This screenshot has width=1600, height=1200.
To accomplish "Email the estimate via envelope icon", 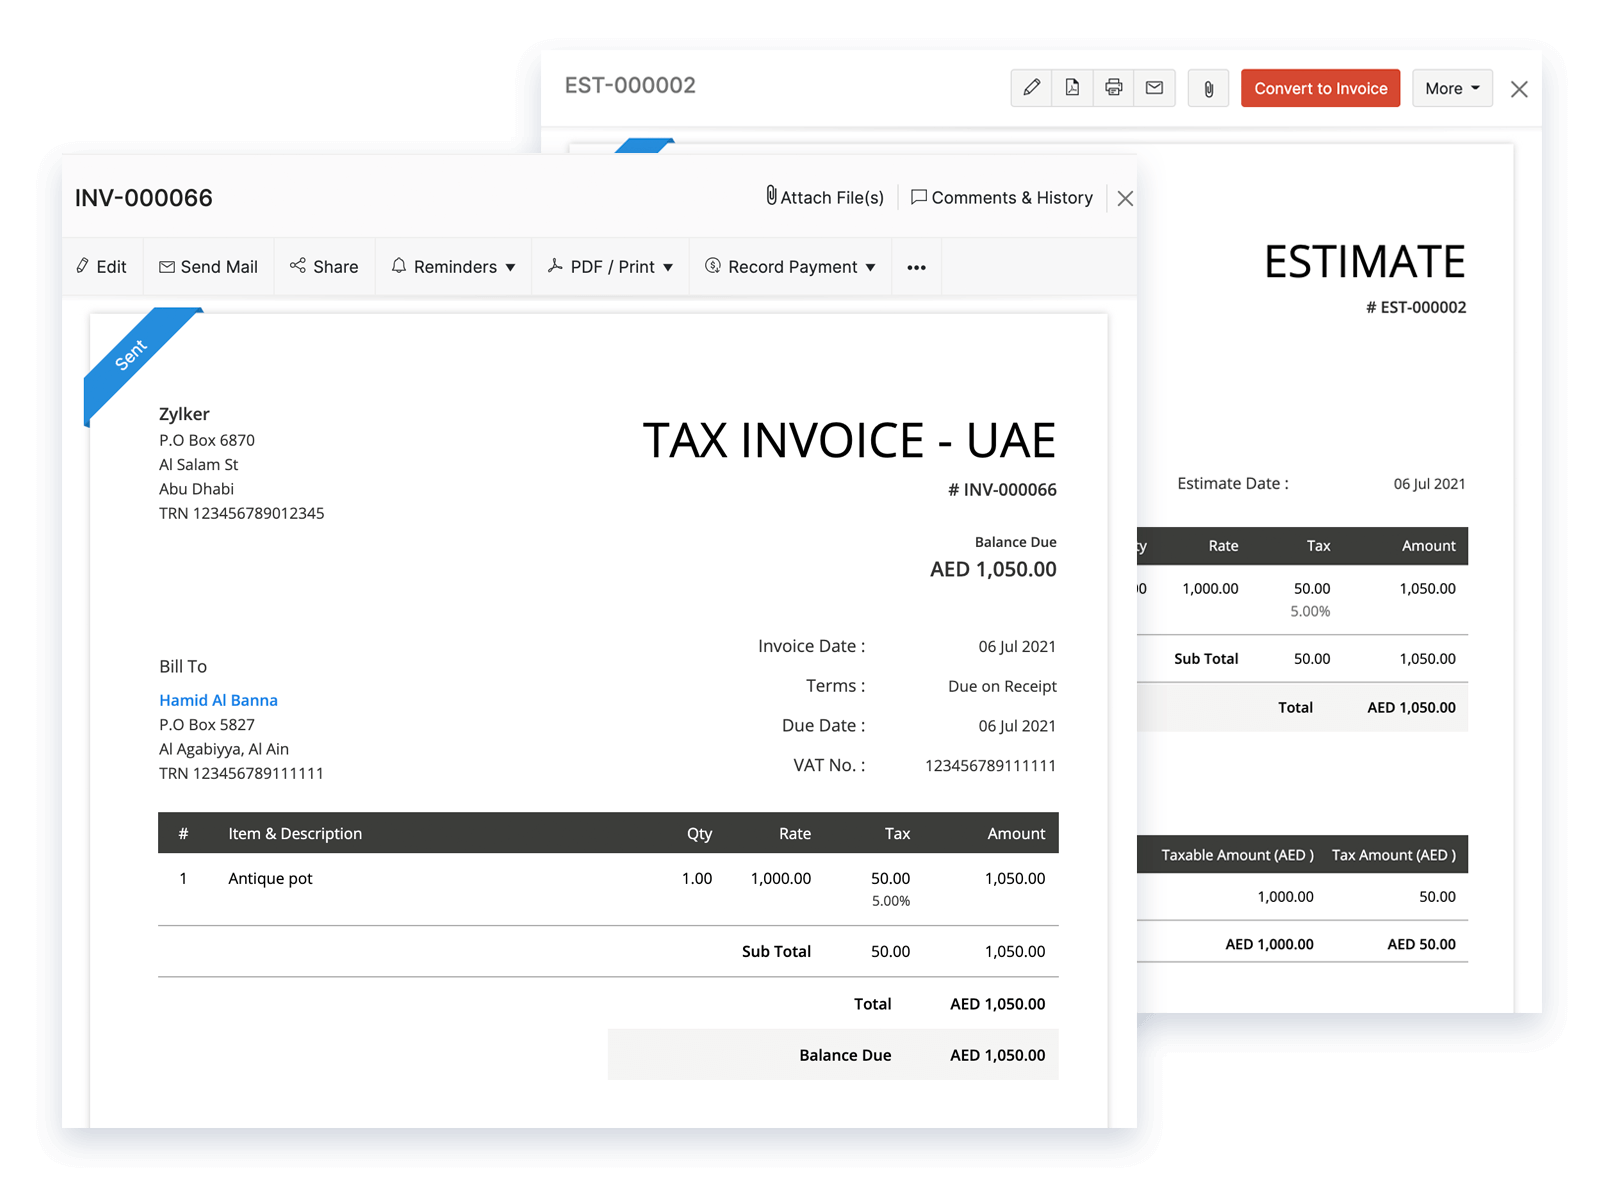I will pos(1154,88).
